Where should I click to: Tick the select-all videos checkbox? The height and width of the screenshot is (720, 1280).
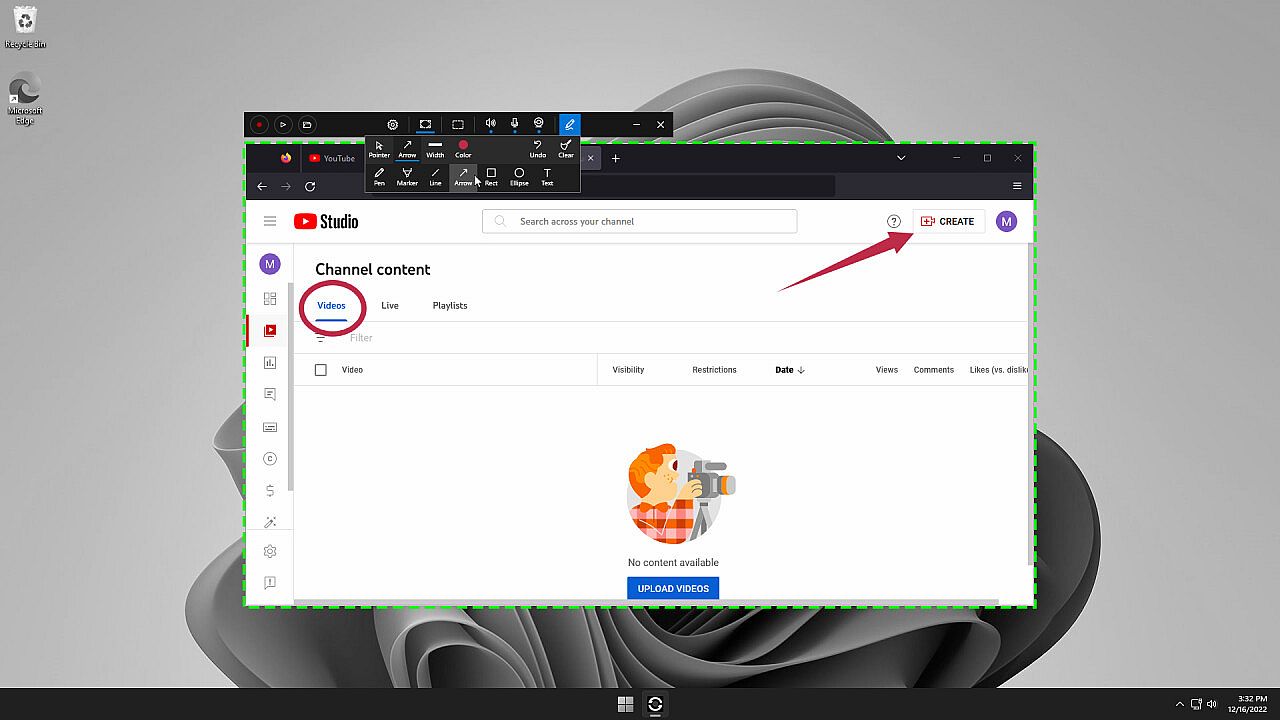(x=321, y=370)
